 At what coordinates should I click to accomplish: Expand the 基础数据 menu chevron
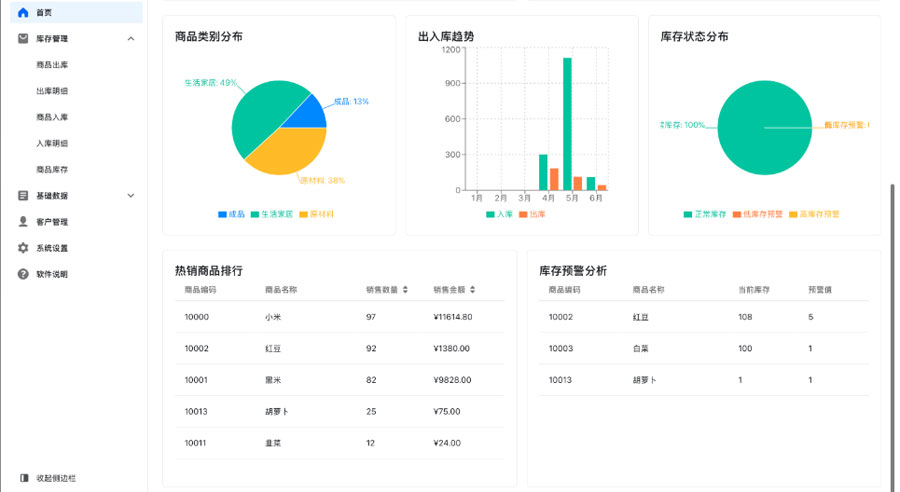131,196
